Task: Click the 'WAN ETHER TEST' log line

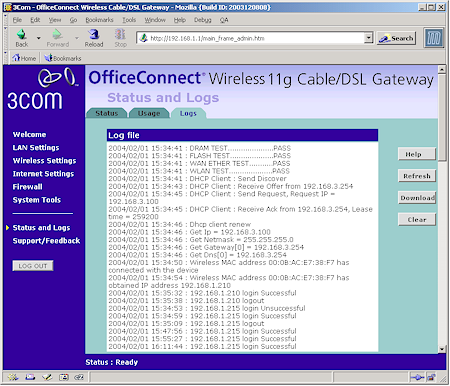Action: [x=199, y=163]
